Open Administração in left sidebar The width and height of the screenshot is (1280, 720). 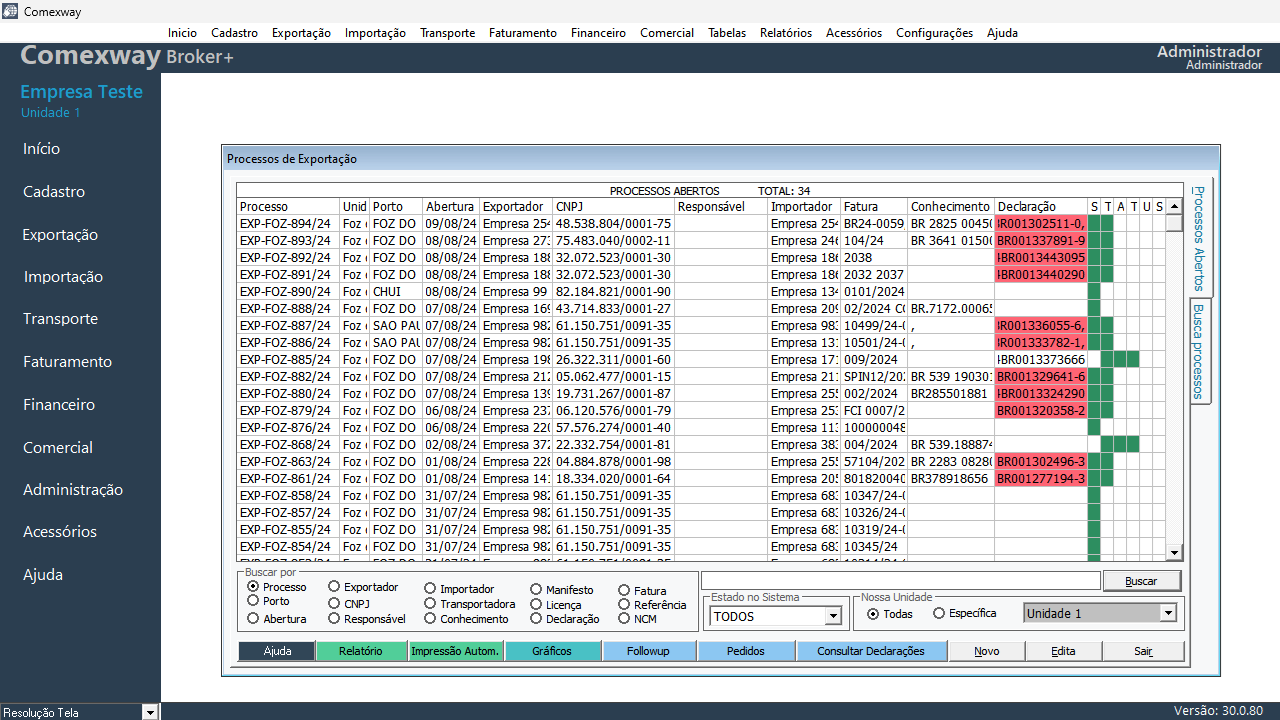[73, 490]
